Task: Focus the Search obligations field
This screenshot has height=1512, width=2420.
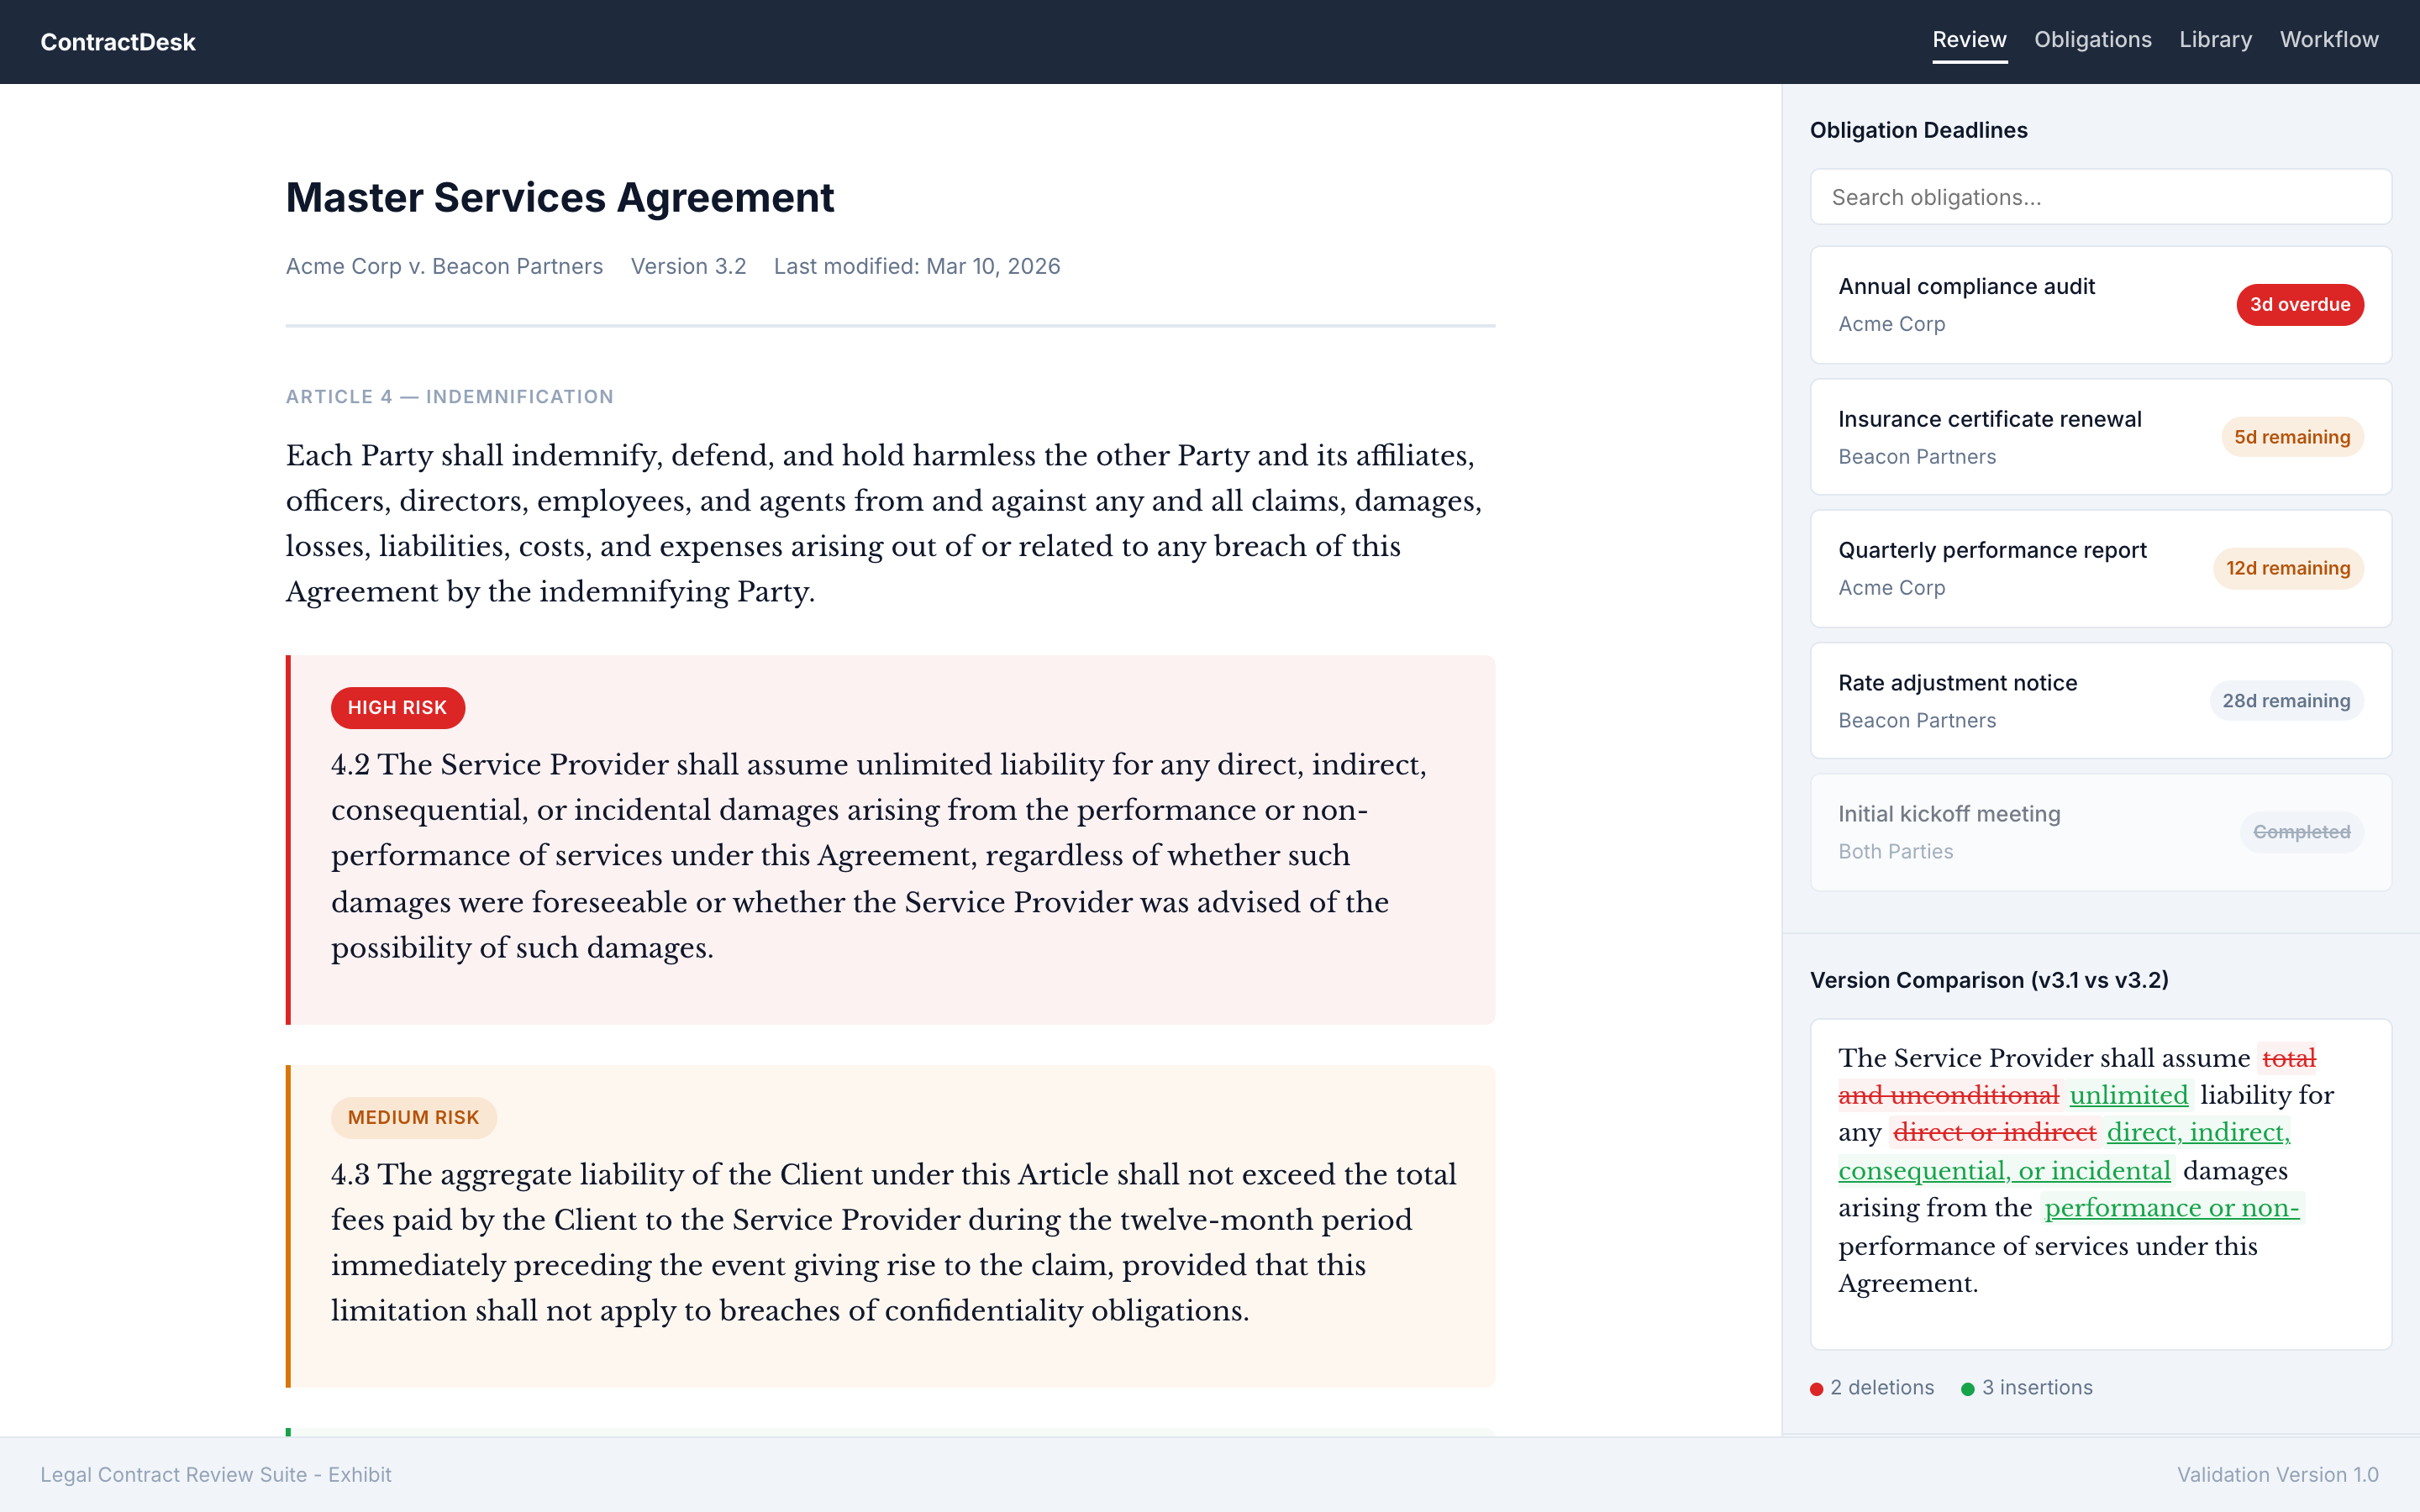Action: [2100, 197]
